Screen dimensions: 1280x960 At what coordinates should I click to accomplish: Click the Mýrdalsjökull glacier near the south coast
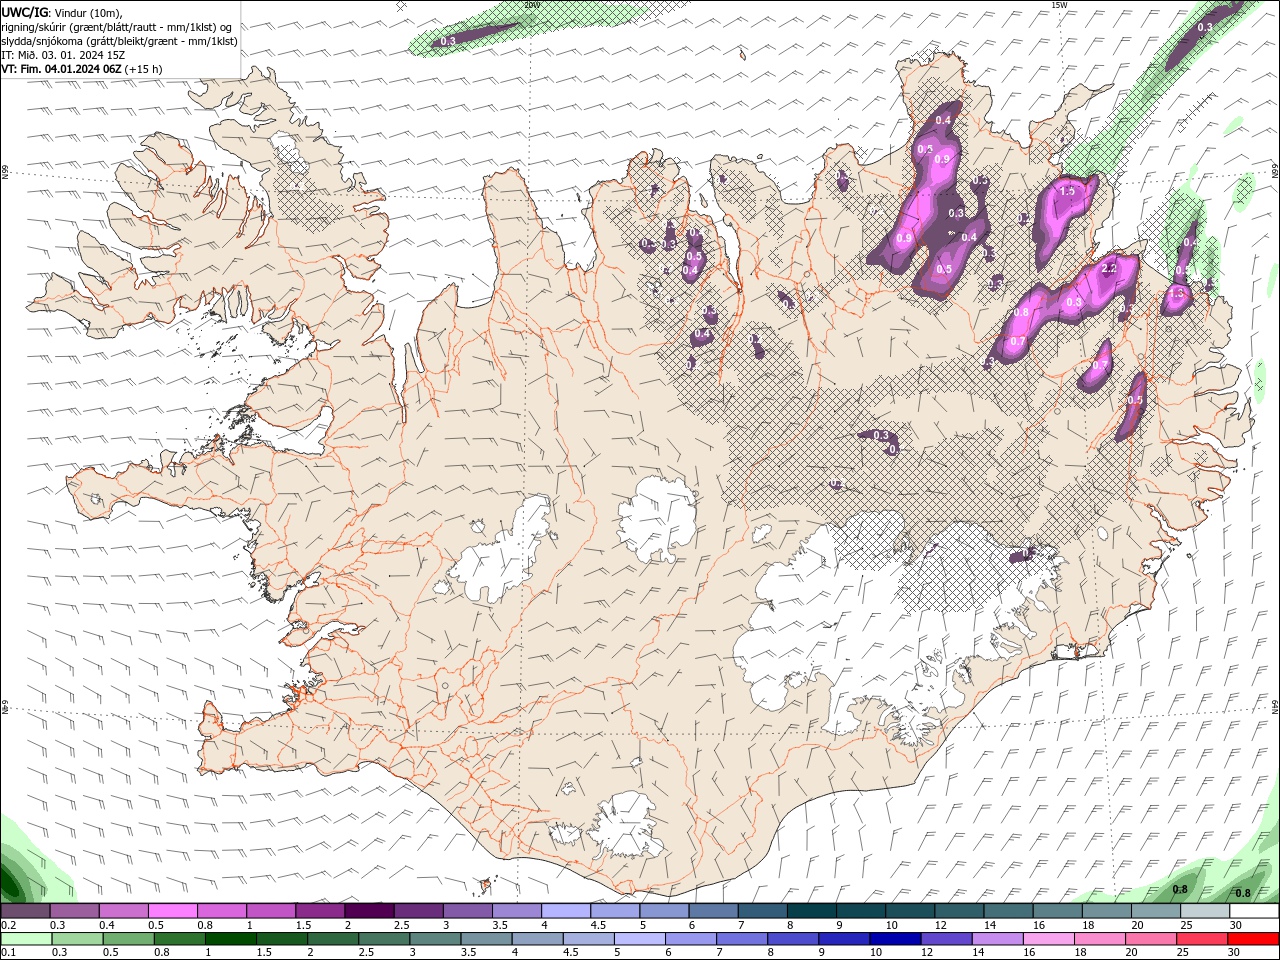point(626,826)
